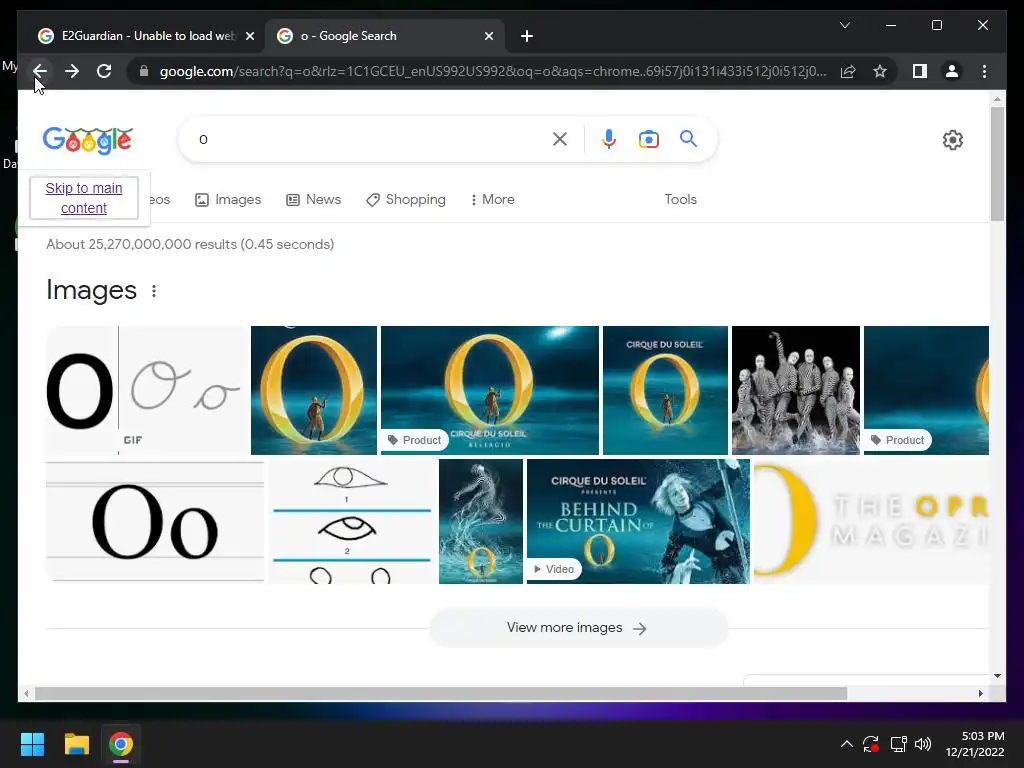
Task: Open the swirling water figure poster image
Action: pos(481,521)
